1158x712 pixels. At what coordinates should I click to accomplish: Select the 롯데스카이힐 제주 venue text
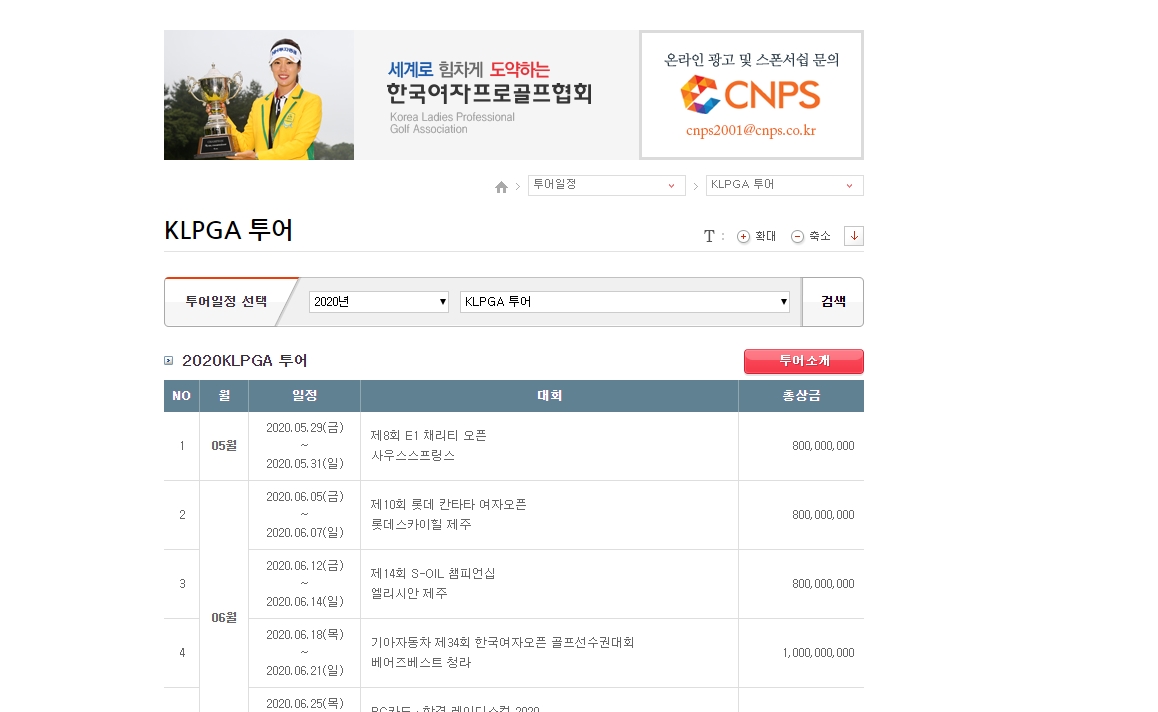[421, 524]
